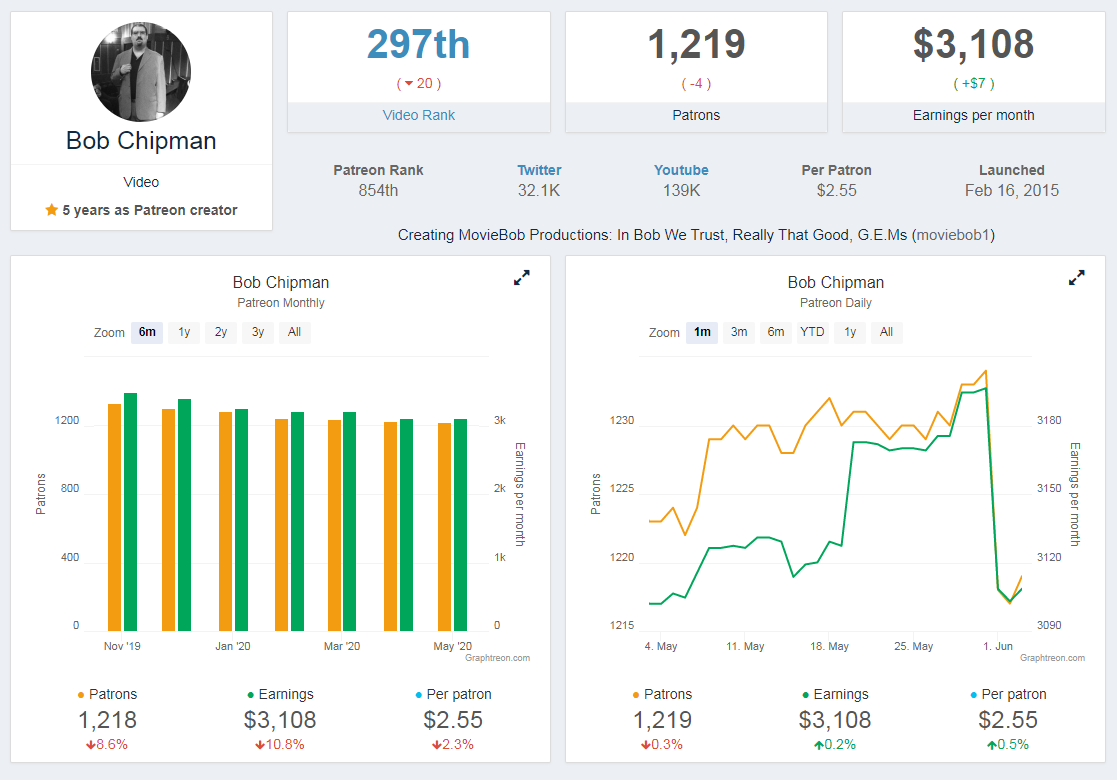Click the $3,108 earnings per month figure in top card
This screenshot has height=780, width=1117.
[974, 44]
